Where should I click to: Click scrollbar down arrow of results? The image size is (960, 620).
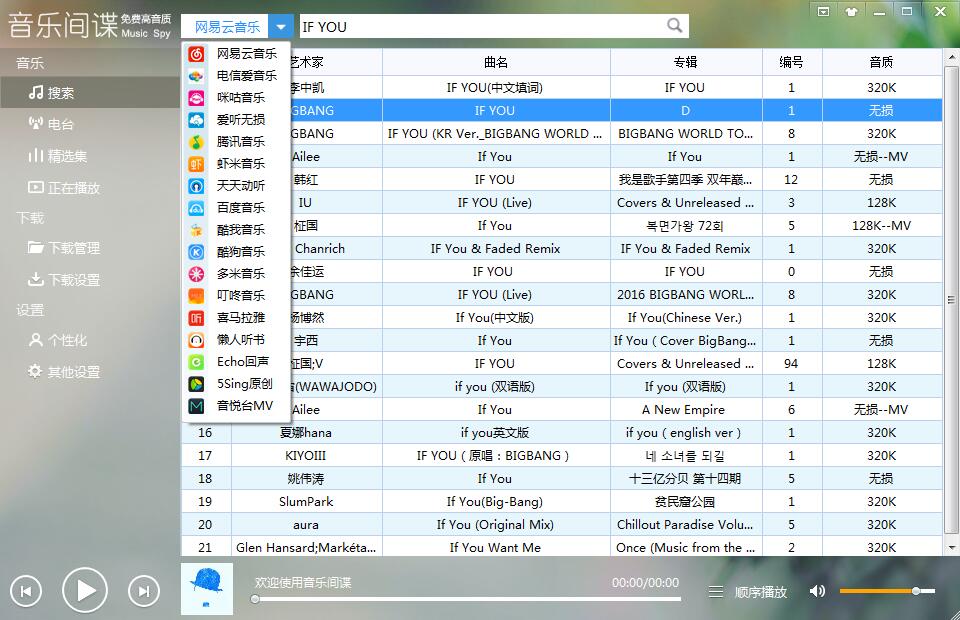(x=951, y=547)
